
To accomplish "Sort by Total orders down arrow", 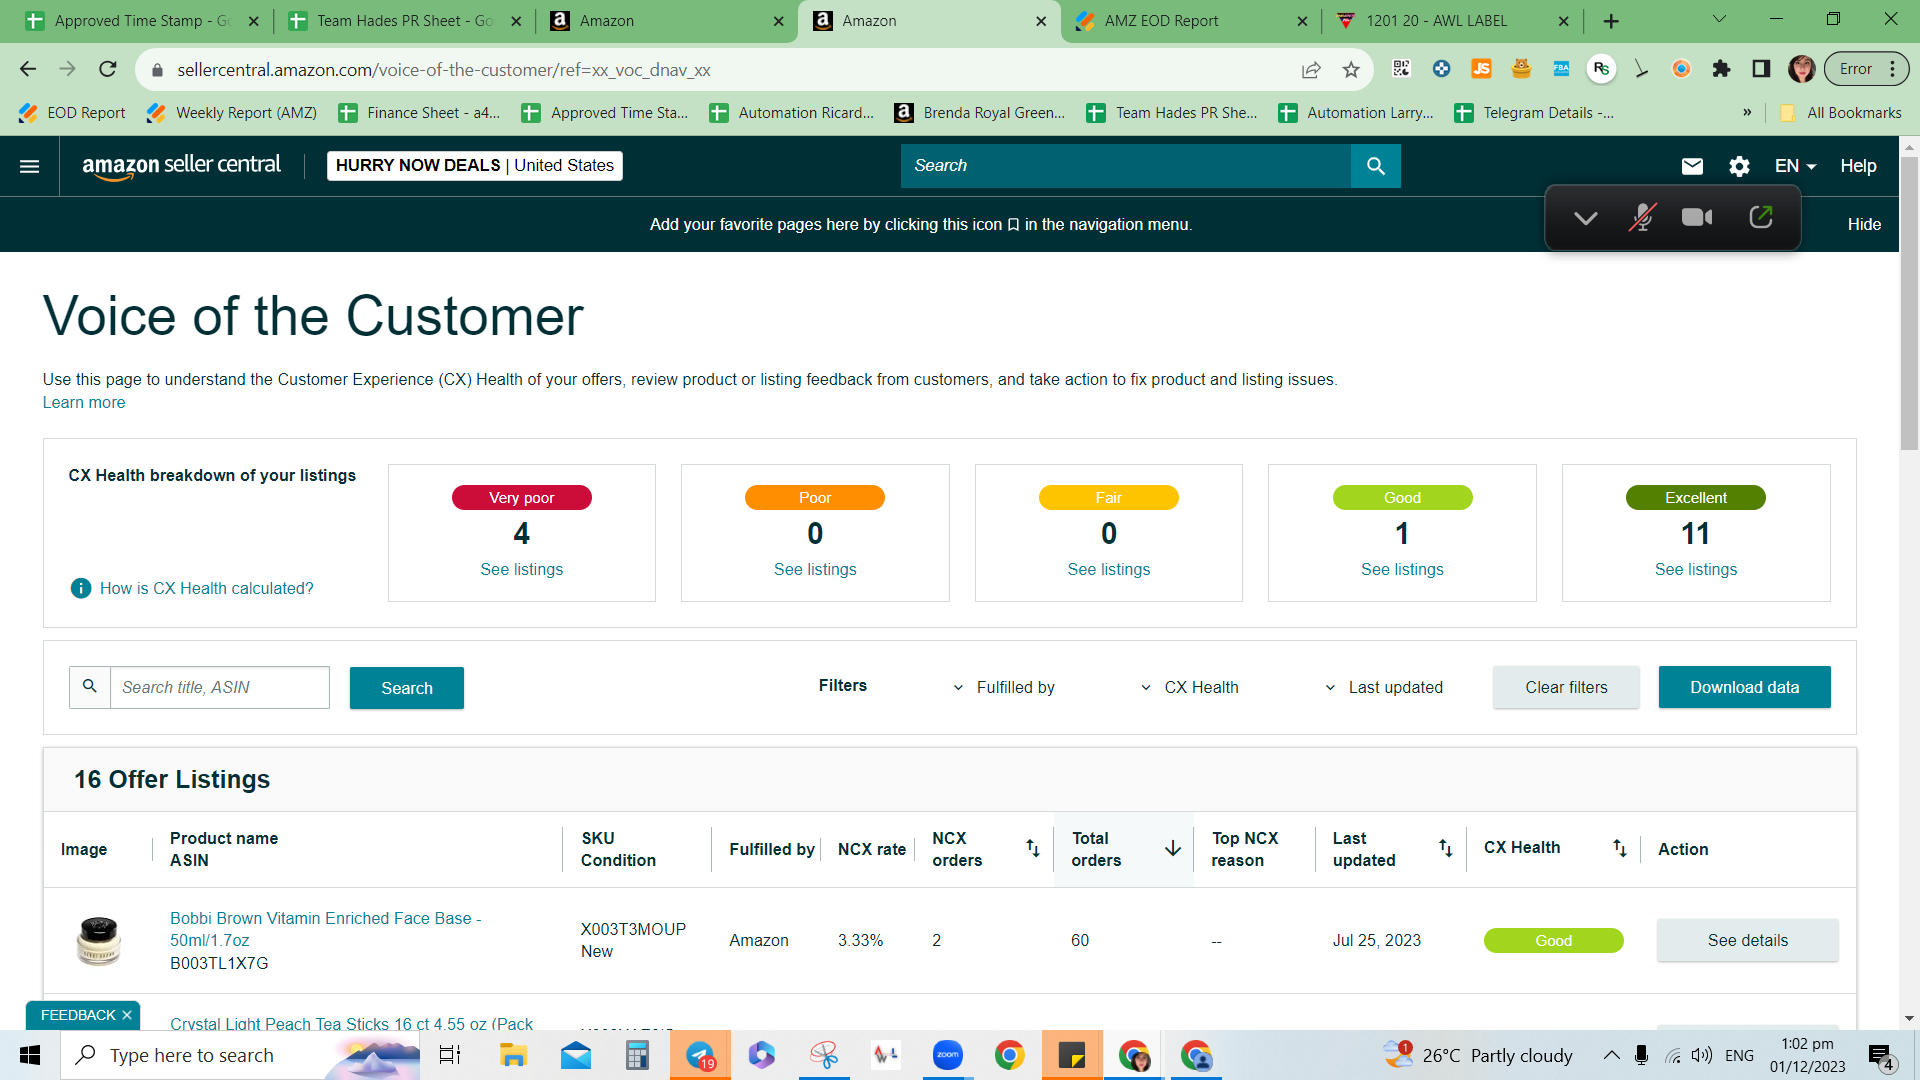I will pyautogui.click(x=1173, y=848).
